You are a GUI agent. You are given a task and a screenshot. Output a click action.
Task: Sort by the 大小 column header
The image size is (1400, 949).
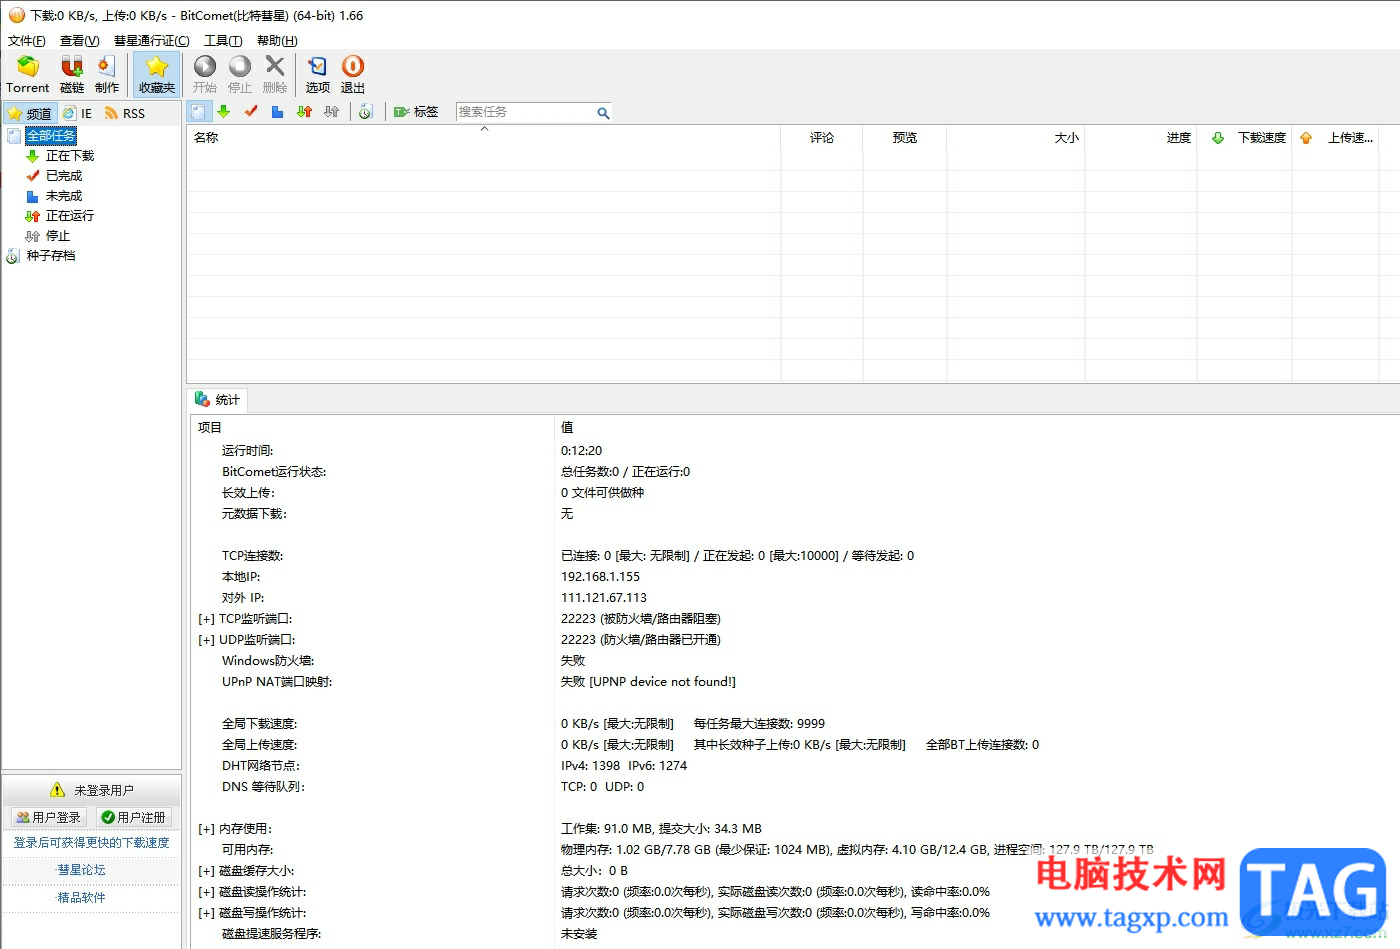point(1016,138)
